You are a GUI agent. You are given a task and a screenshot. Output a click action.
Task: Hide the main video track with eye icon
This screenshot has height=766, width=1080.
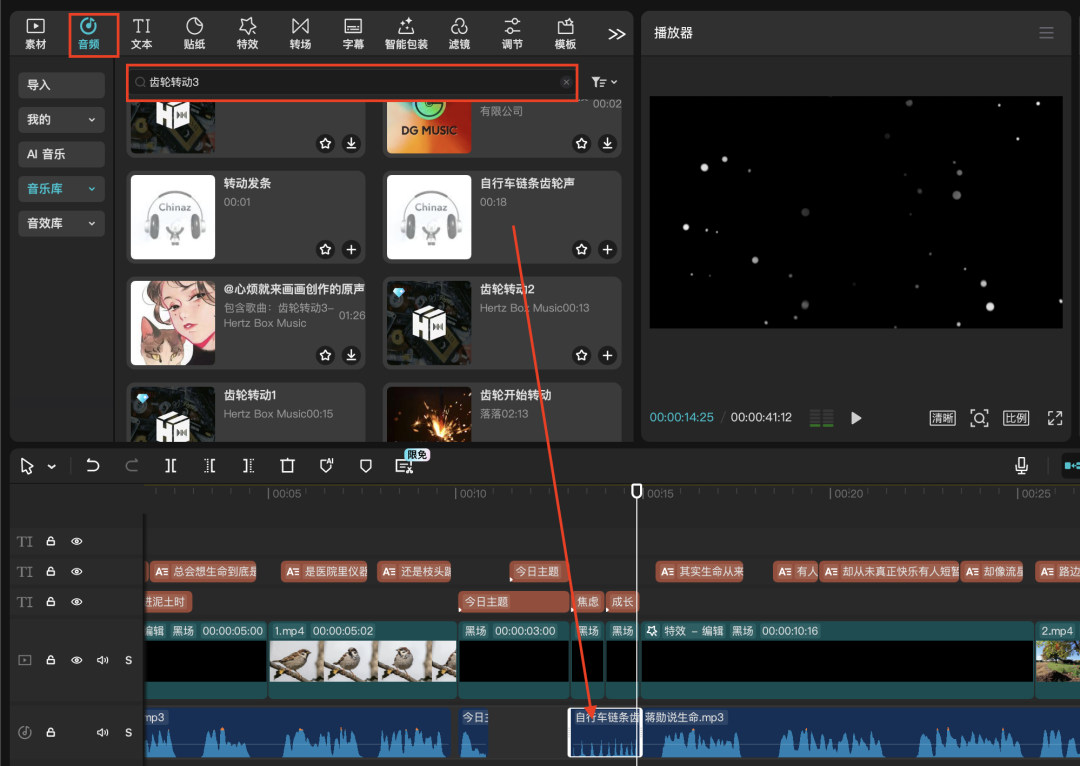pyautogui.click(x=77, y=660)
